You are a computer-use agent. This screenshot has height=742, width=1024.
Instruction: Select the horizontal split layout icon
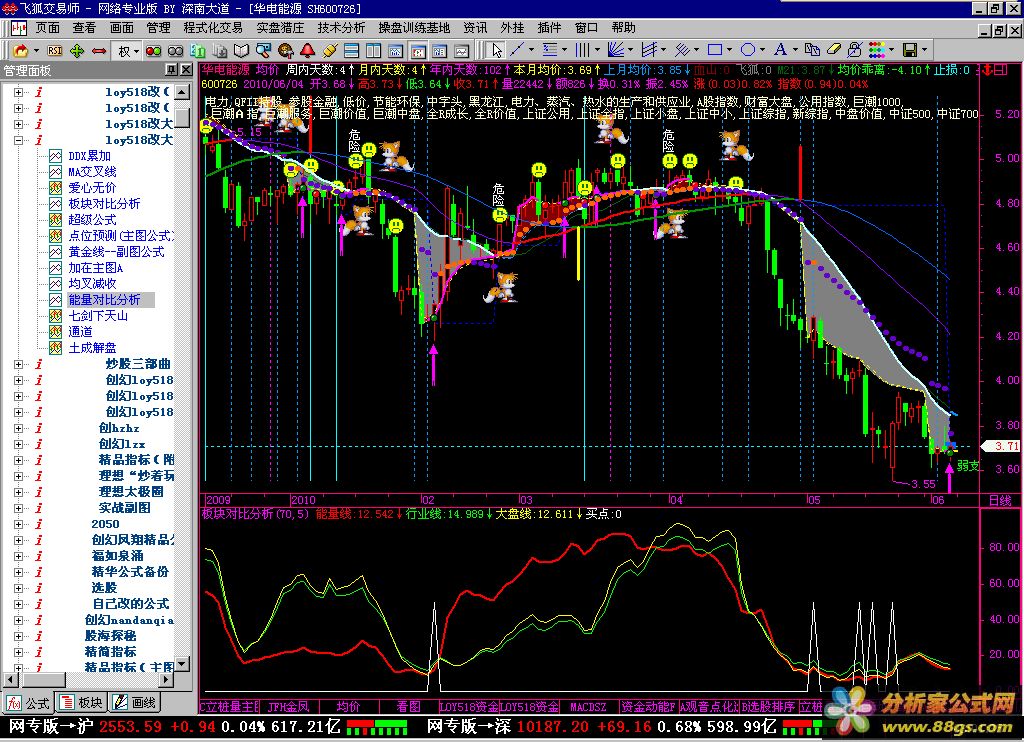coord(351,50)
